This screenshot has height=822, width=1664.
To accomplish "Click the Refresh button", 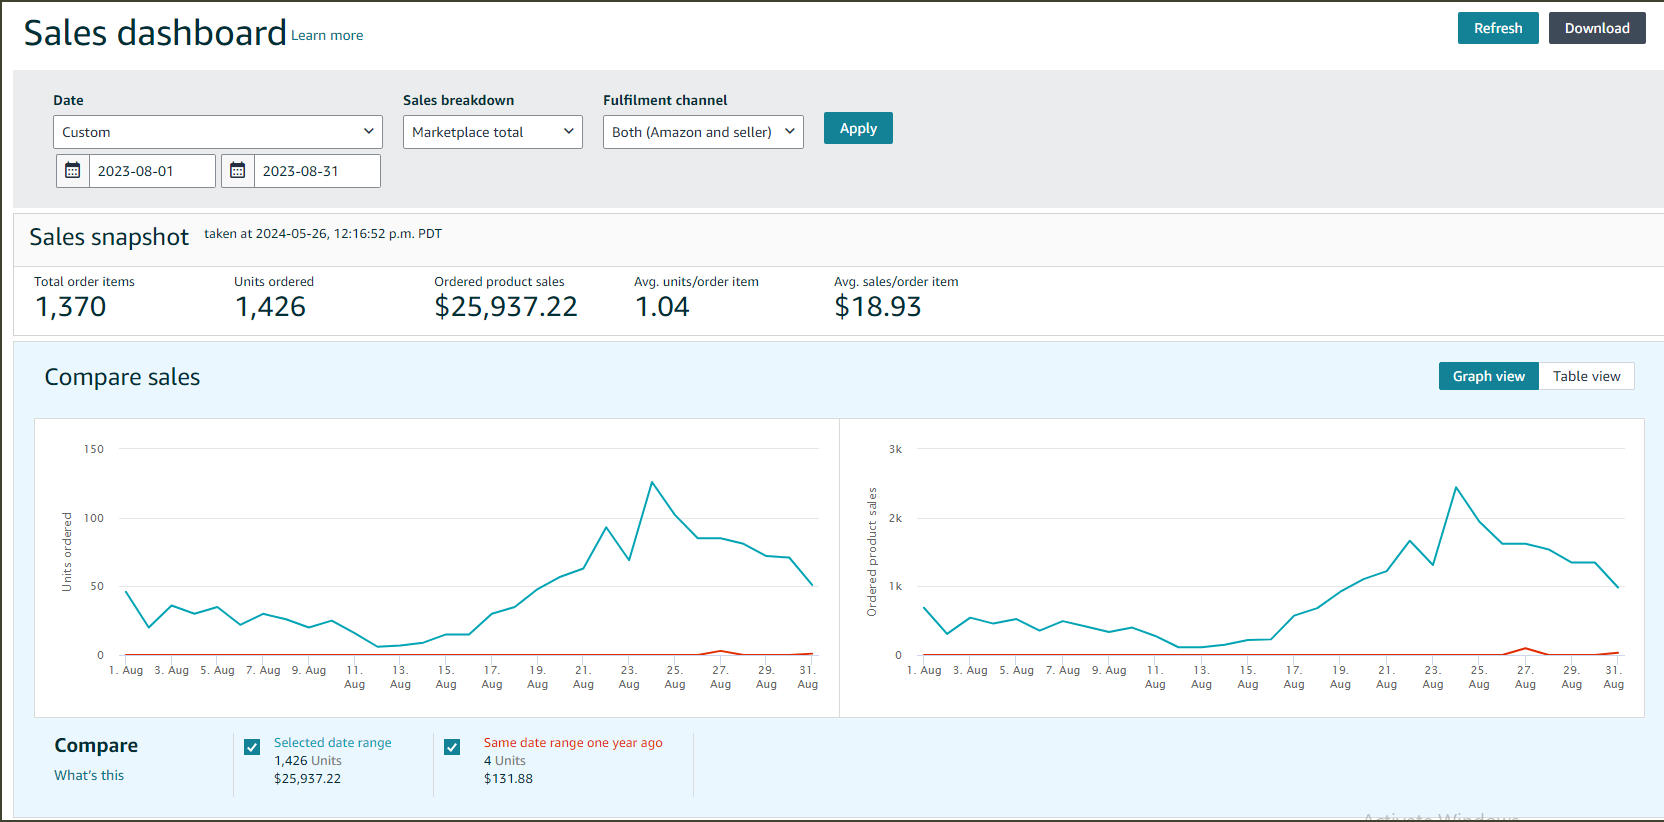I will [x=1497, y=28].
